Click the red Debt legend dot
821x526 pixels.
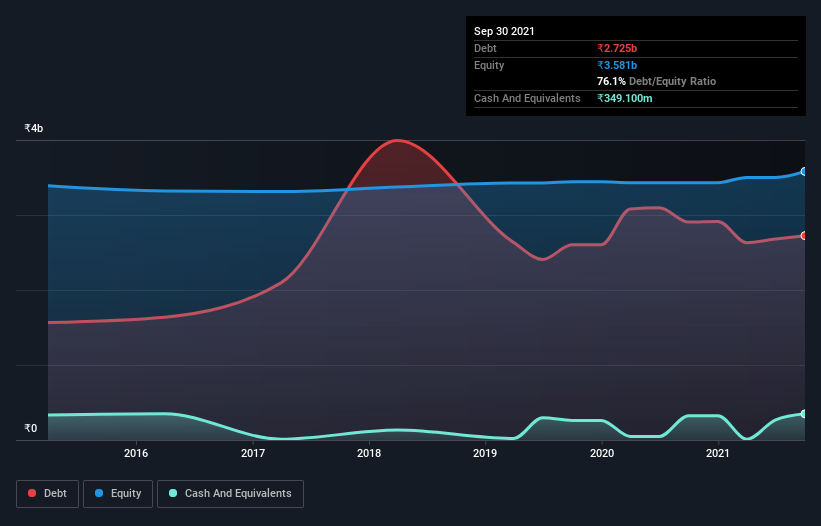32,493
